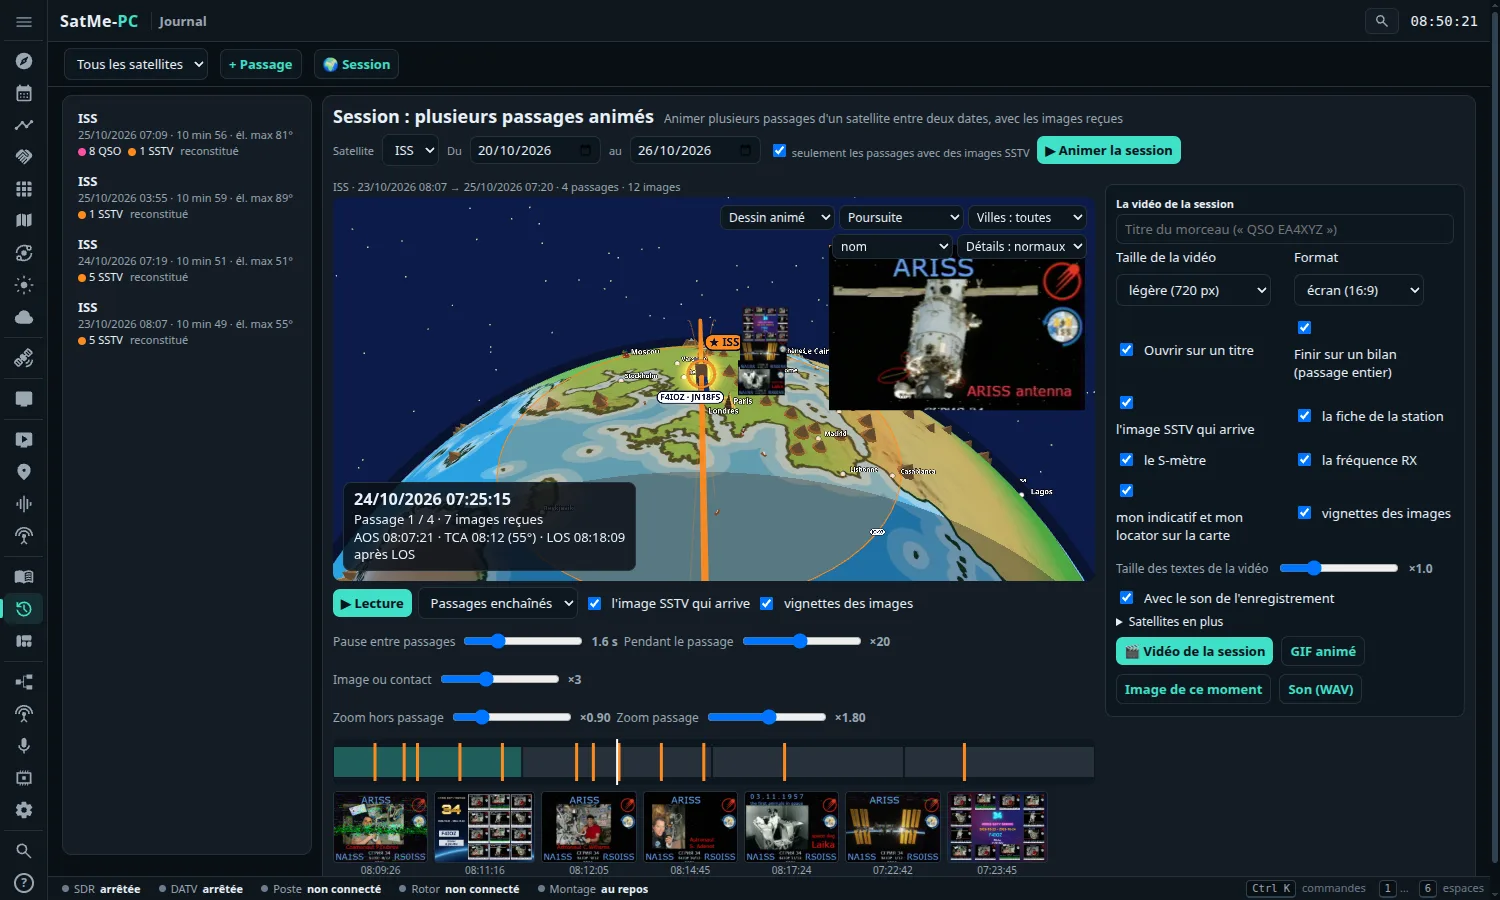
Task: Toggle 'le S-mètre' checkbox
Action: pos(1126,460)
